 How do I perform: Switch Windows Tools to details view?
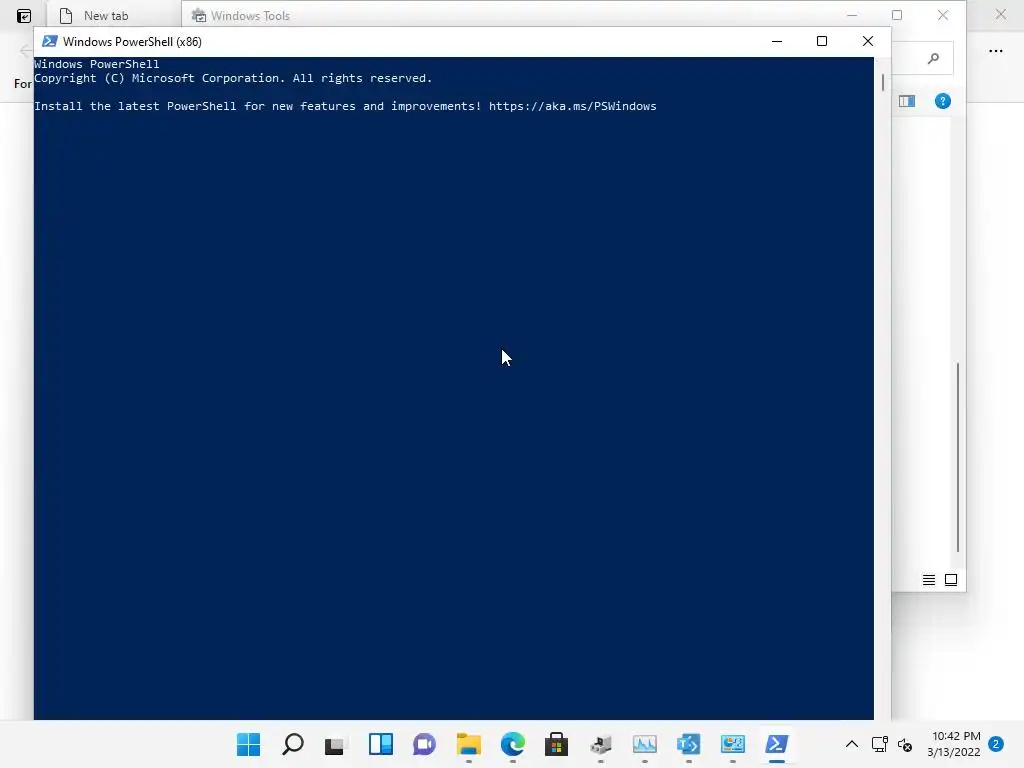pos(929,580)
